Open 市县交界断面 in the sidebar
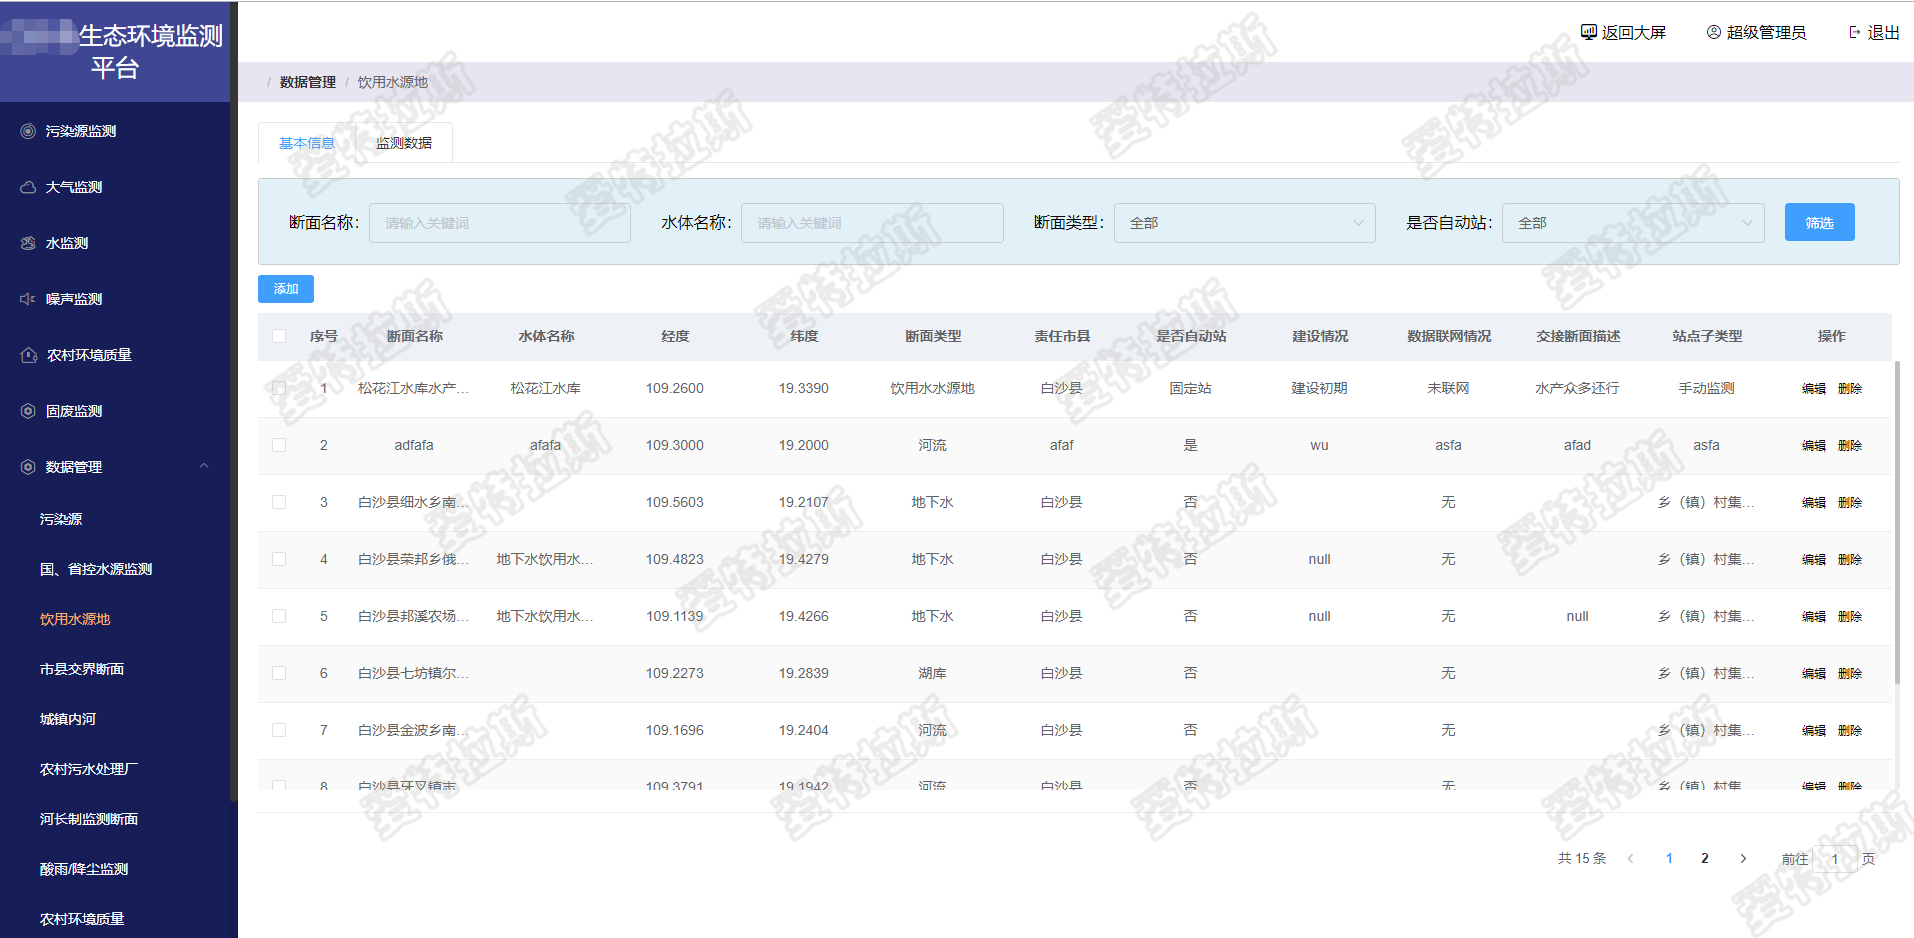Screen dimensions: 1914x938 82,669
